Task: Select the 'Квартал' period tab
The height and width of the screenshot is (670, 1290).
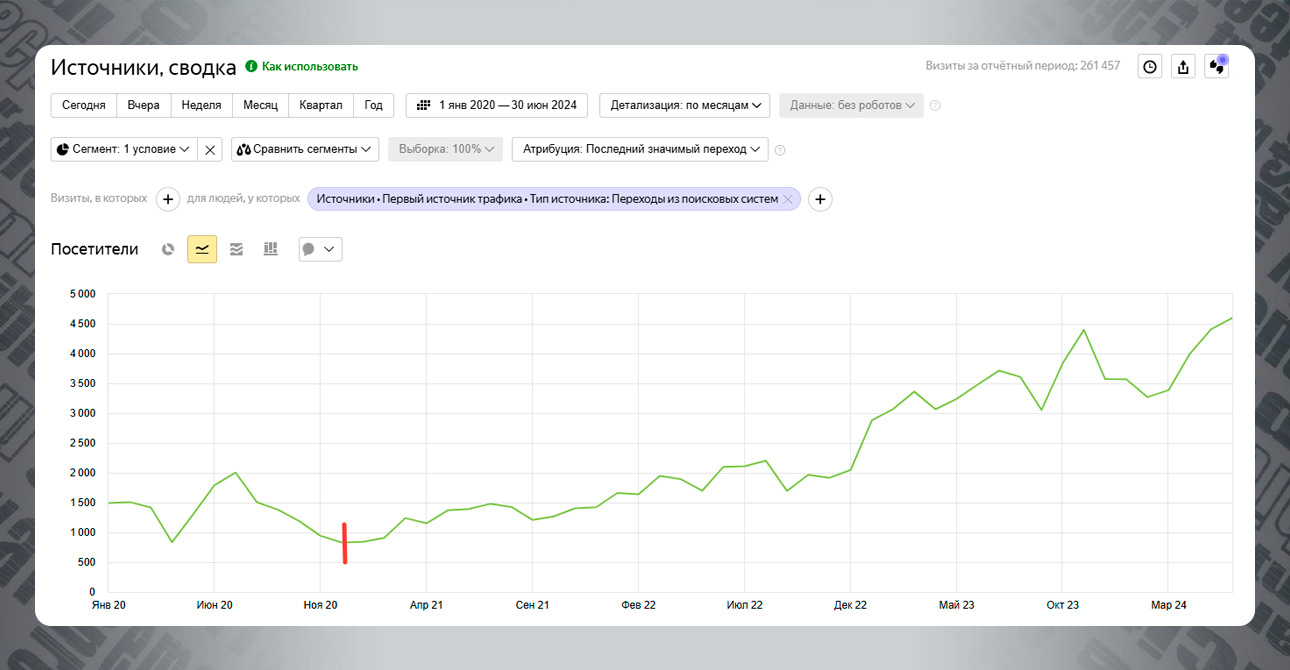Action: point(320,105)
